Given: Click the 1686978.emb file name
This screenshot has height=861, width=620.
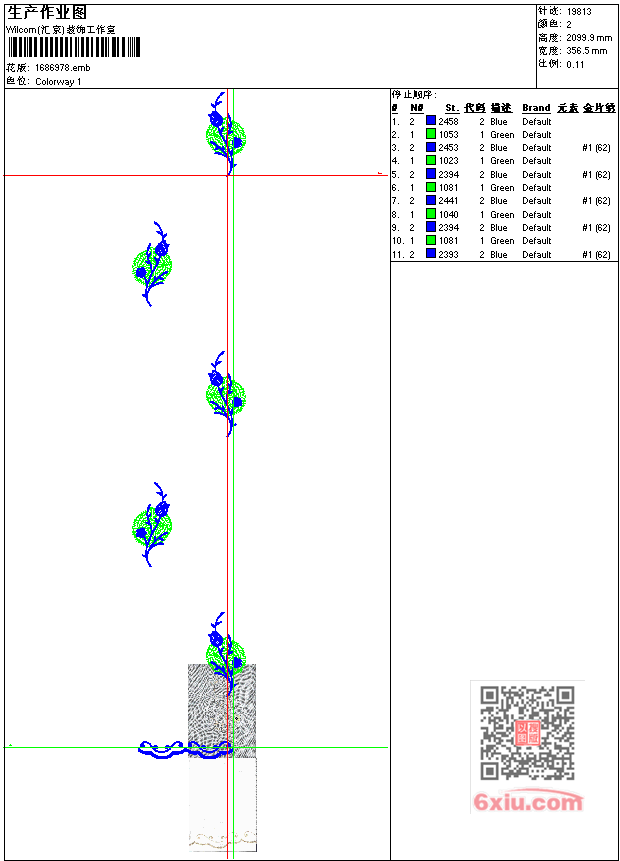Looking at the screenshot, I should point(63,68).
